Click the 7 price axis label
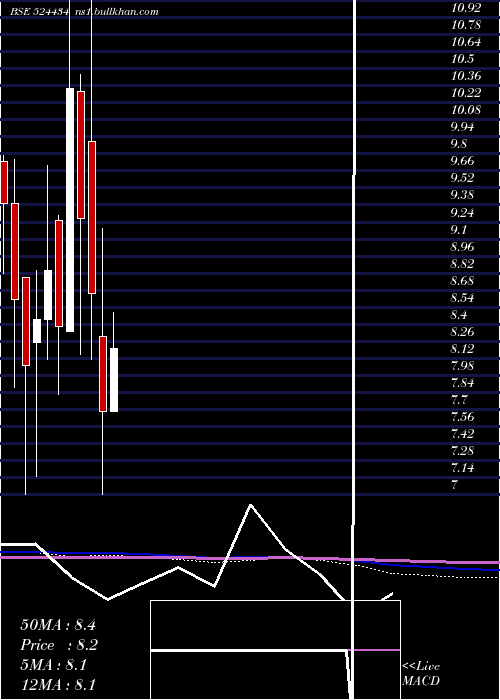This screenshot has width=500, height=700. [x=455, y=485]
